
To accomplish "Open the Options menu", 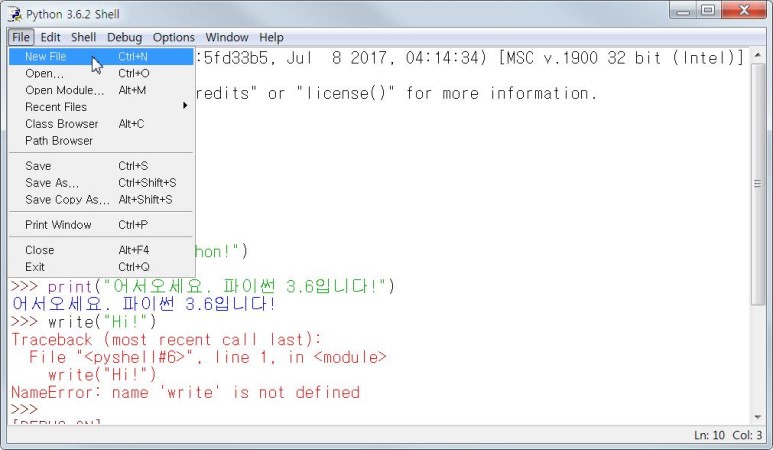I will pyautogui.click(x=174, y=37).
